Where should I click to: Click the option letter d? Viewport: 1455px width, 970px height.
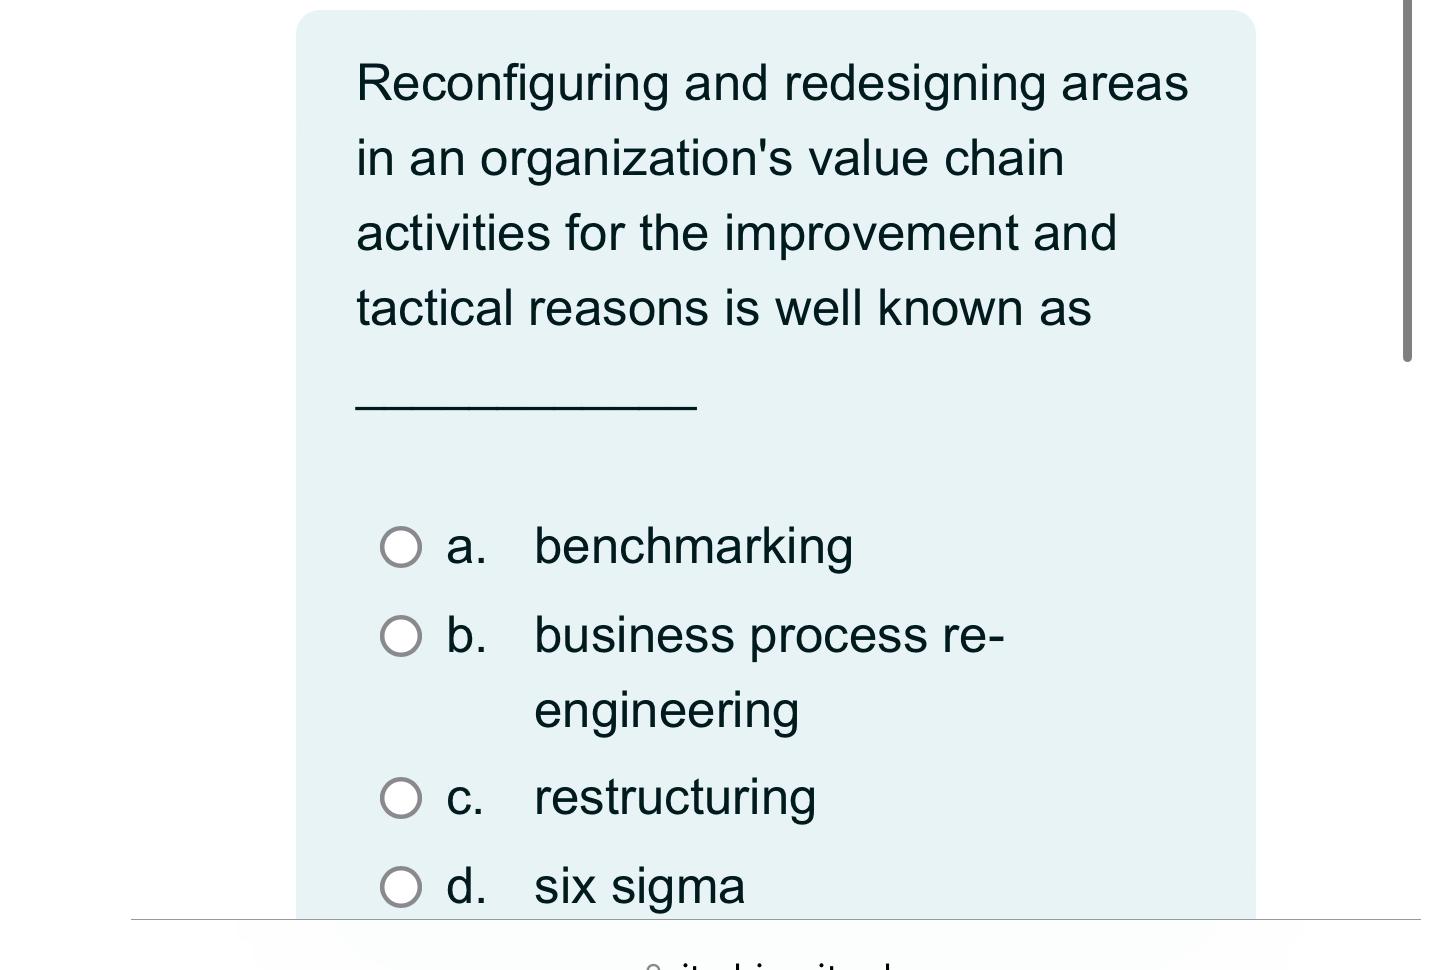[x=466, y=884]
